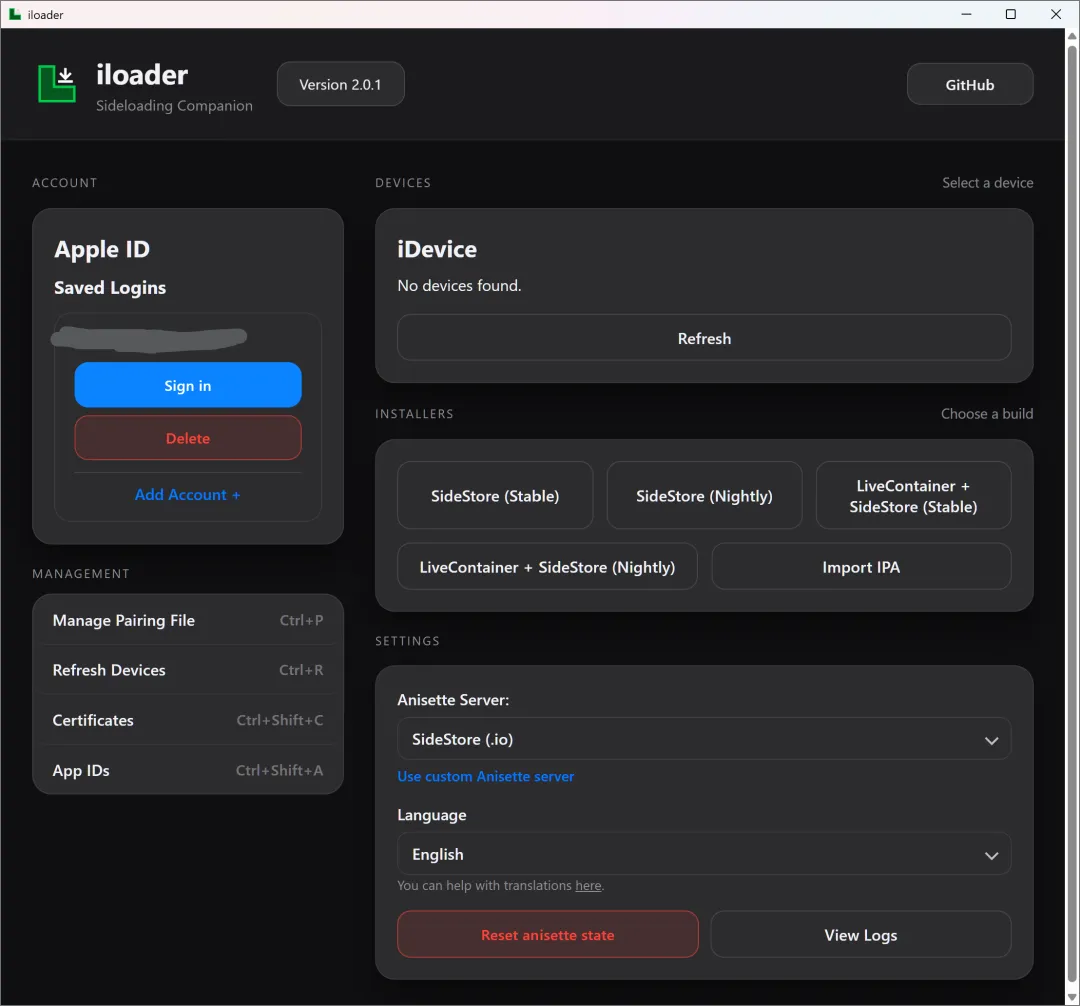The width and height of the screenshot is (1080, 1006).
Task: Expand the Anisette Server dropdown
Action: [704, 739]
